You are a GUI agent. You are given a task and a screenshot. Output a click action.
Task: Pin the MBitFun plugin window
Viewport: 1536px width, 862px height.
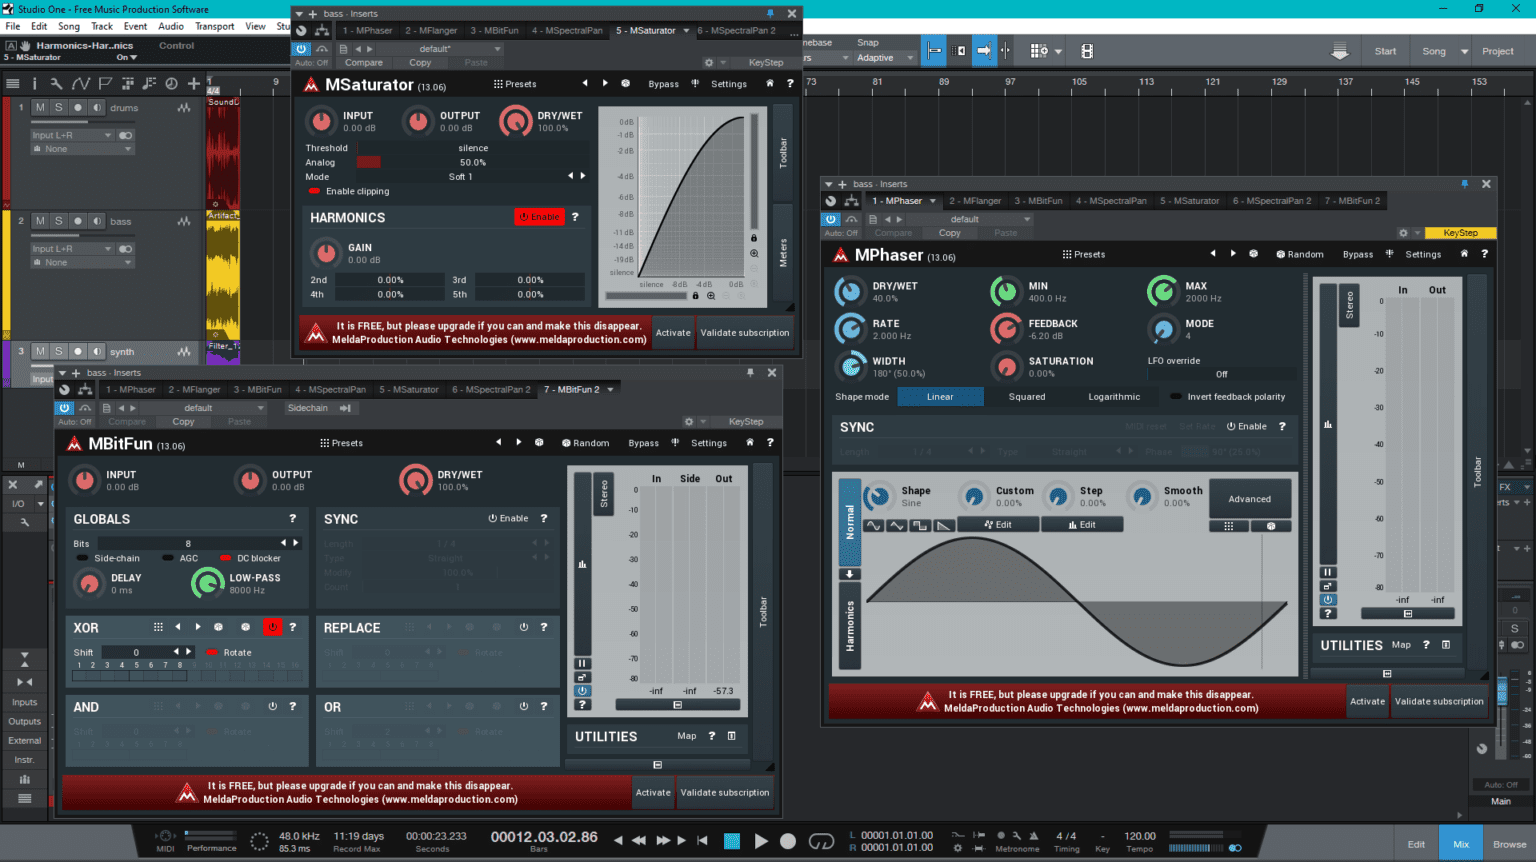click(x=750, y=372)
